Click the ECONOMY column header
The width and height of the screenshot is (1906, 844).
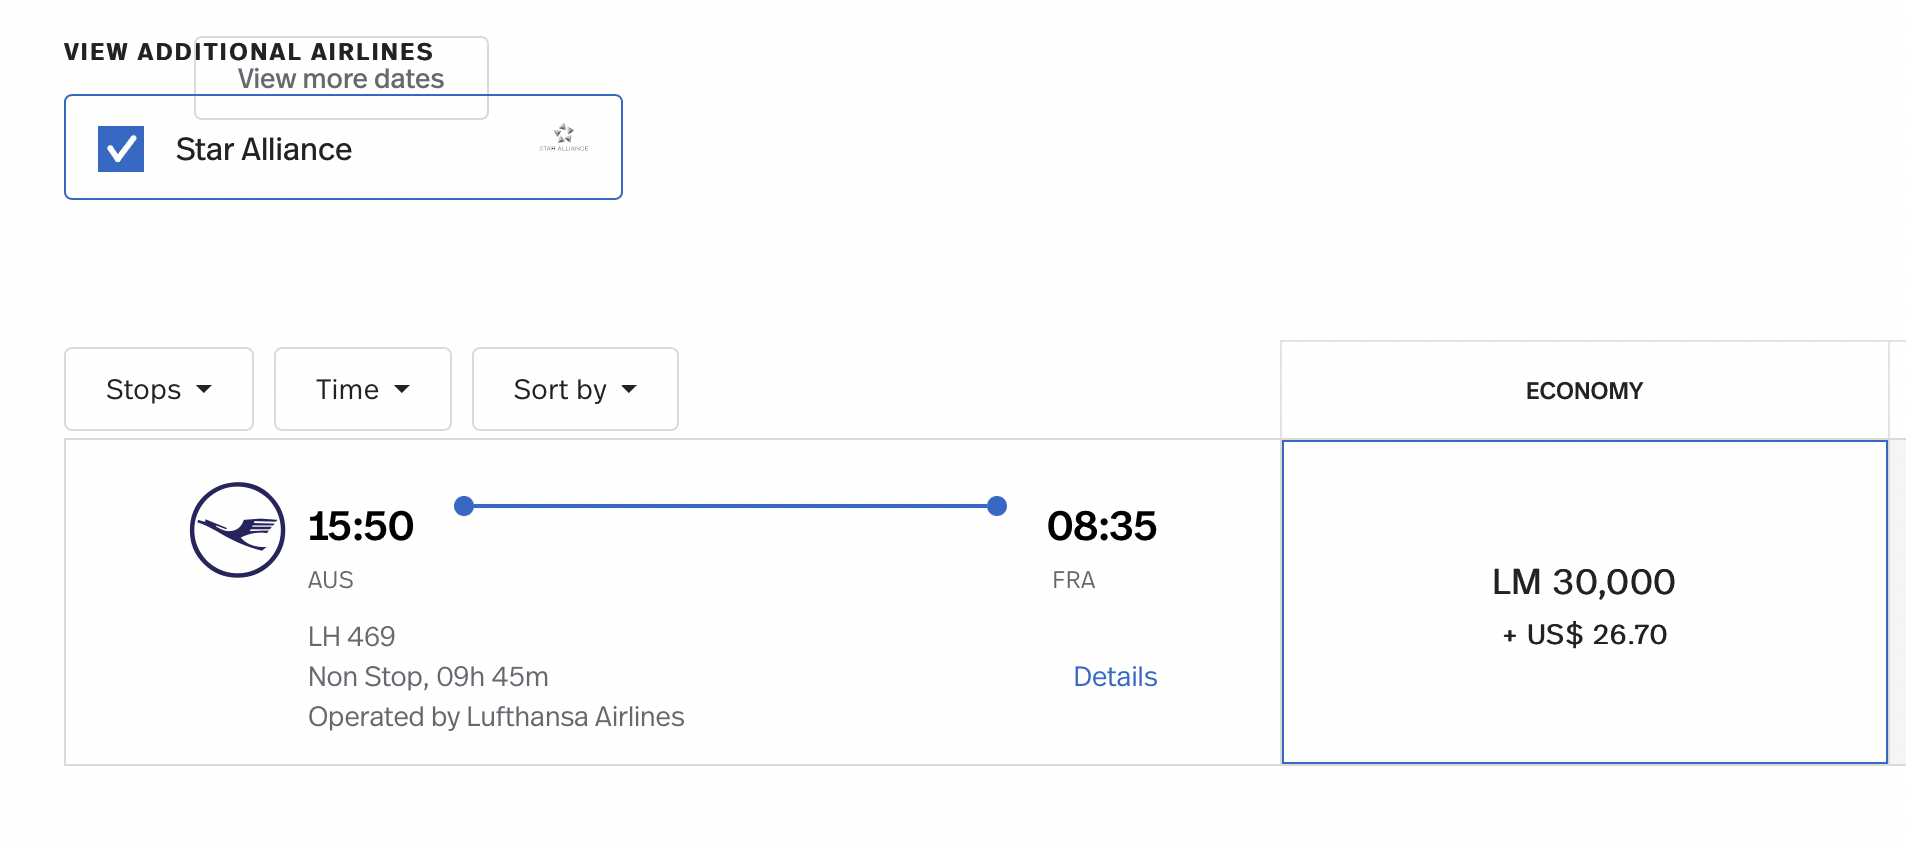pos(1584,391)
